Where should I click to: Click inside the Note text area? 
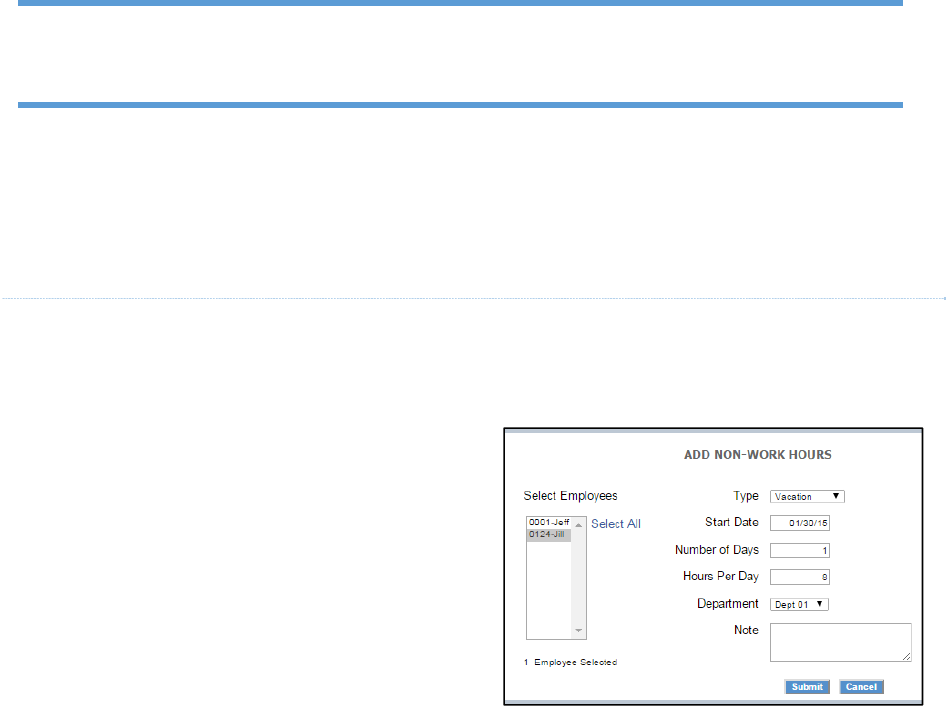pos(840,643)
